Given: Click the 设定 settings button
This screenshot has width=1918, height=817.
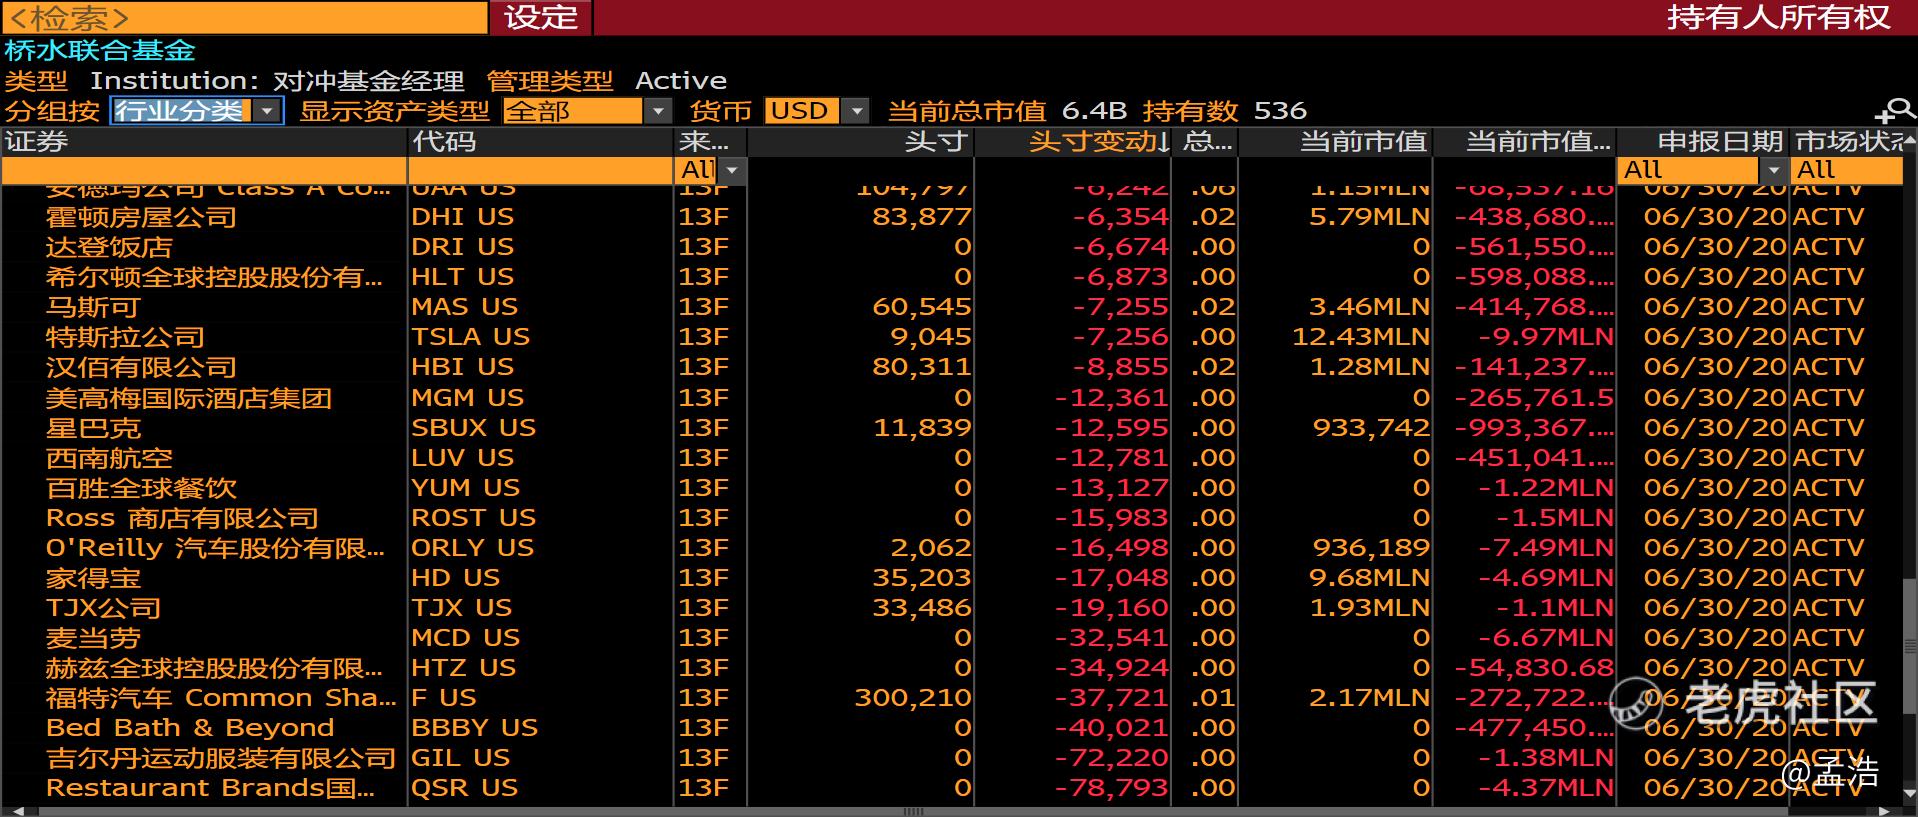Looking at the screenshot, I should pyautogui.click(x=541, y=17).
